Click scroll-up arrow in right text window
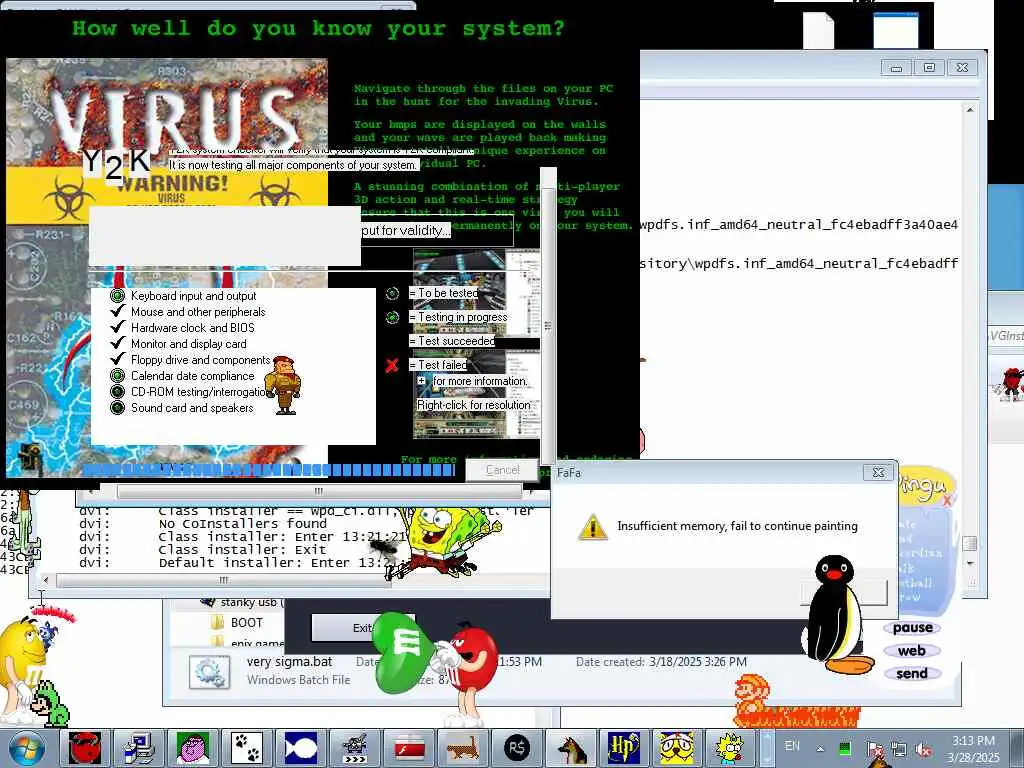The height and width of the screenshot is (768, 1024). tap(970, 110)
